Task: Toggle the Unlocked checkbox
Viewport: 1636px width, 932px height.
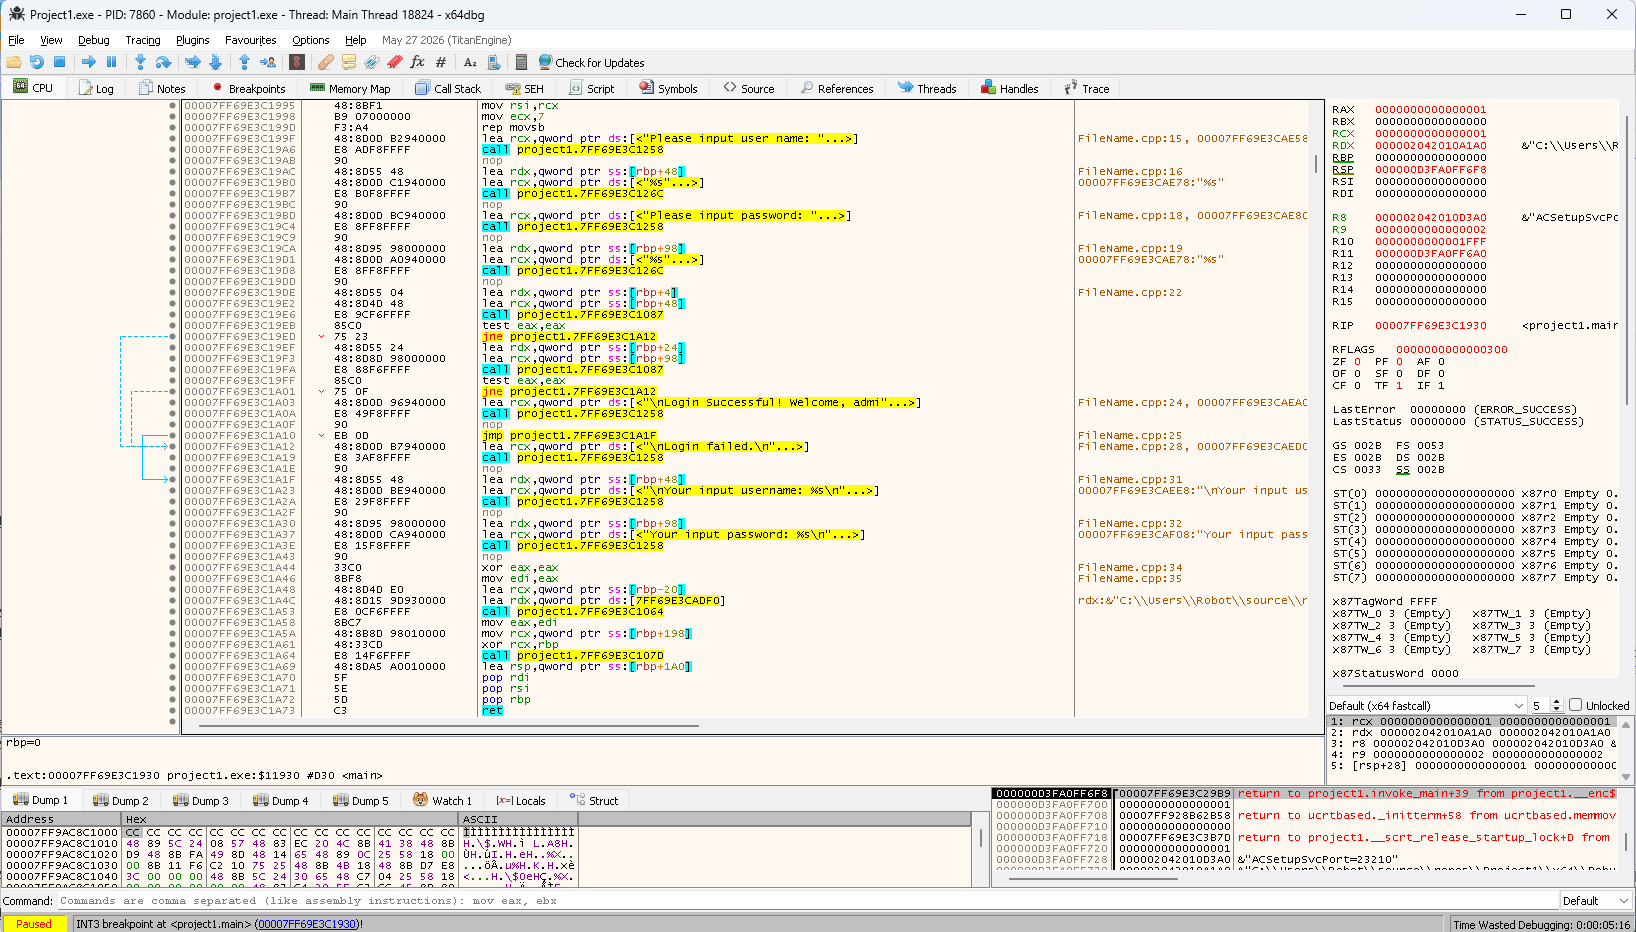Action: (x=1575, y=705)
